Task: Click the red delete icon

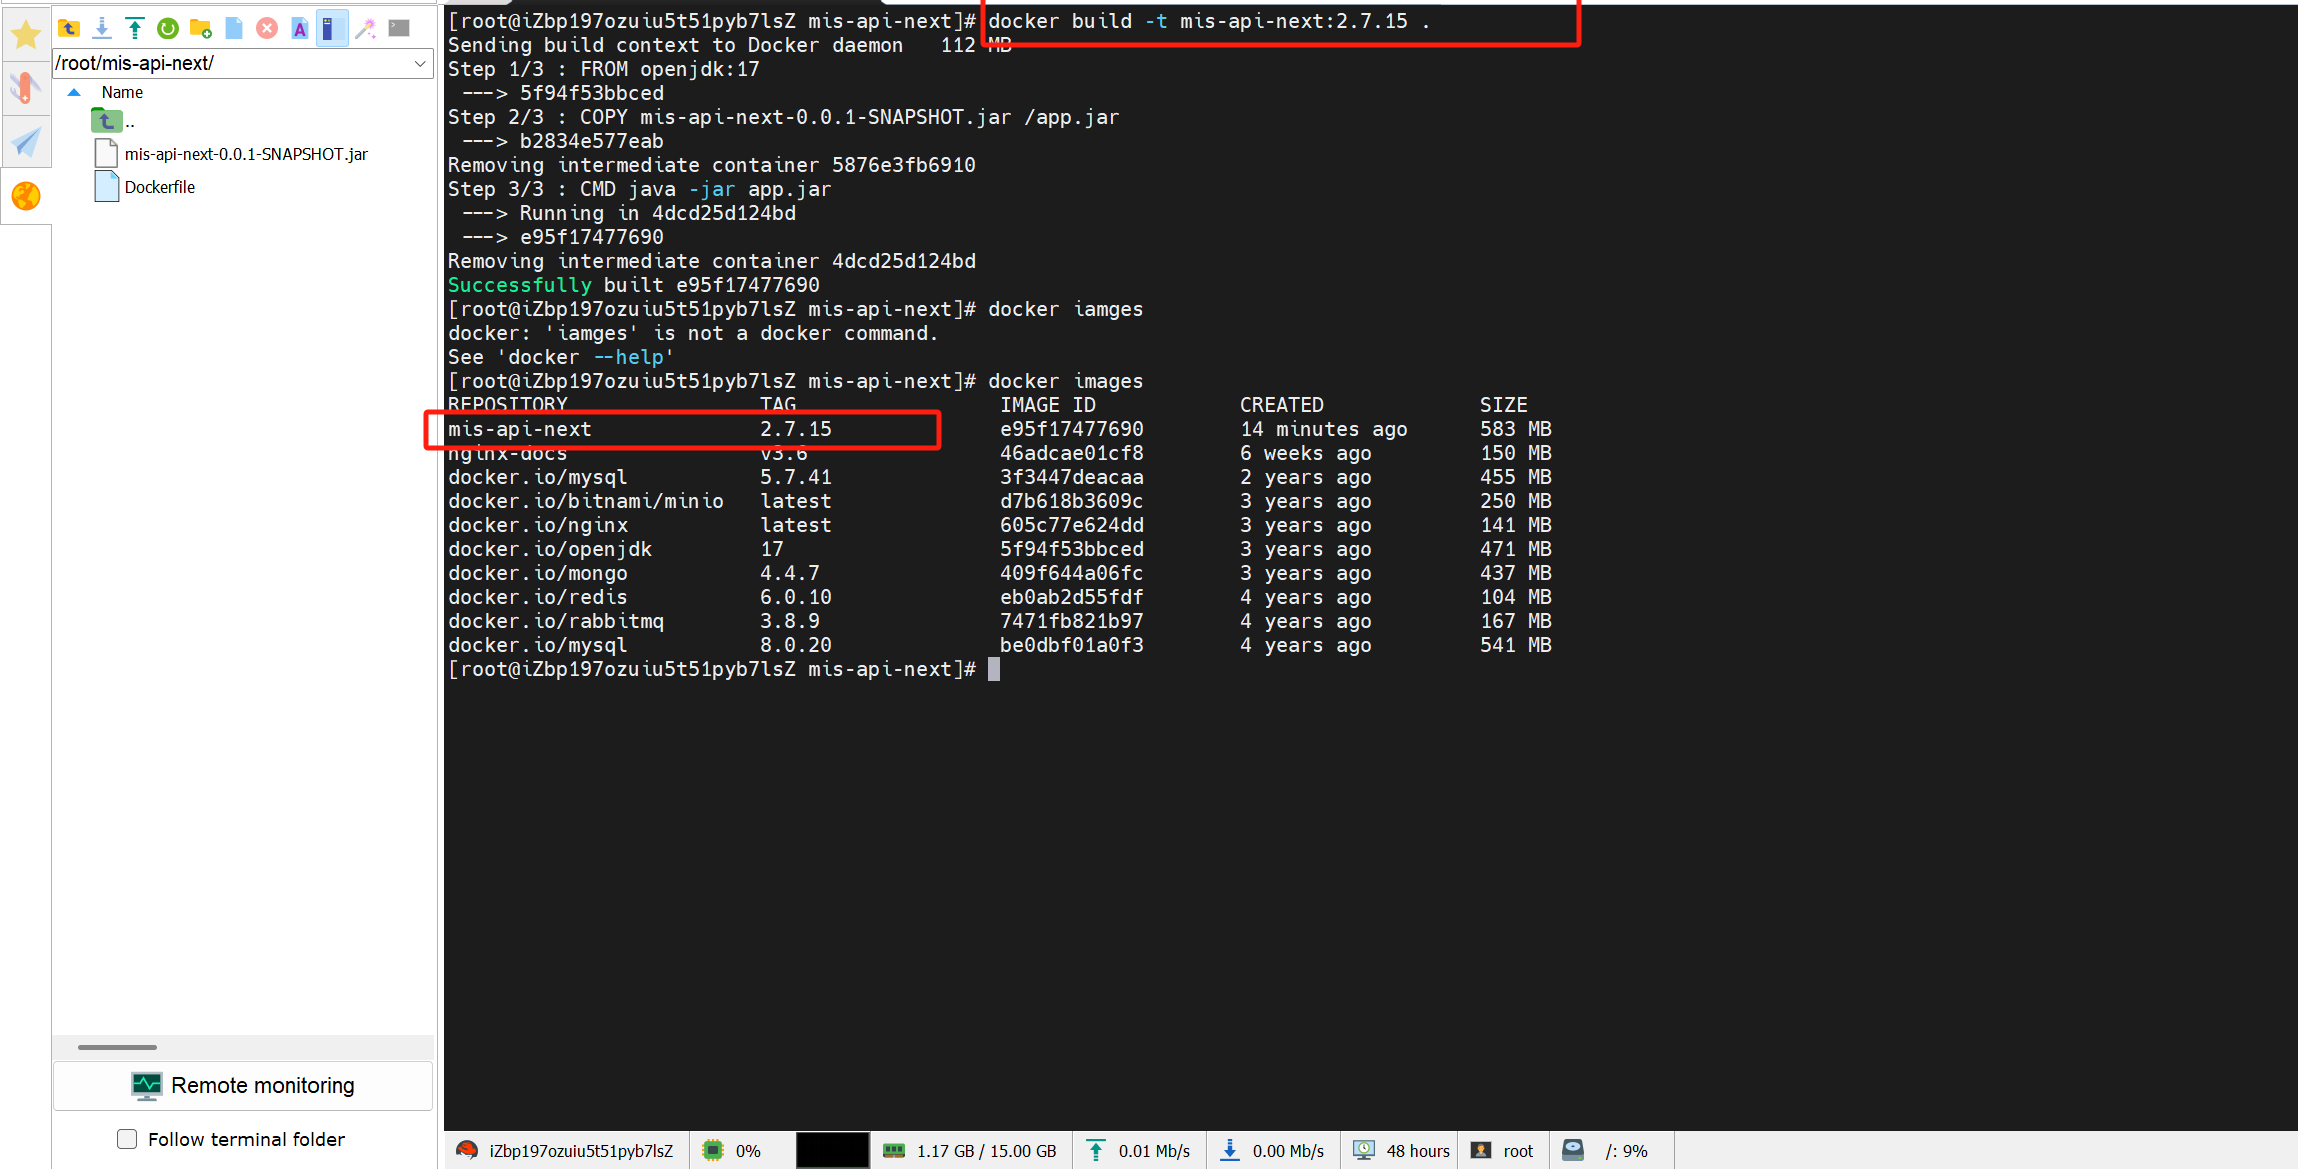Action: pos(267,28)
